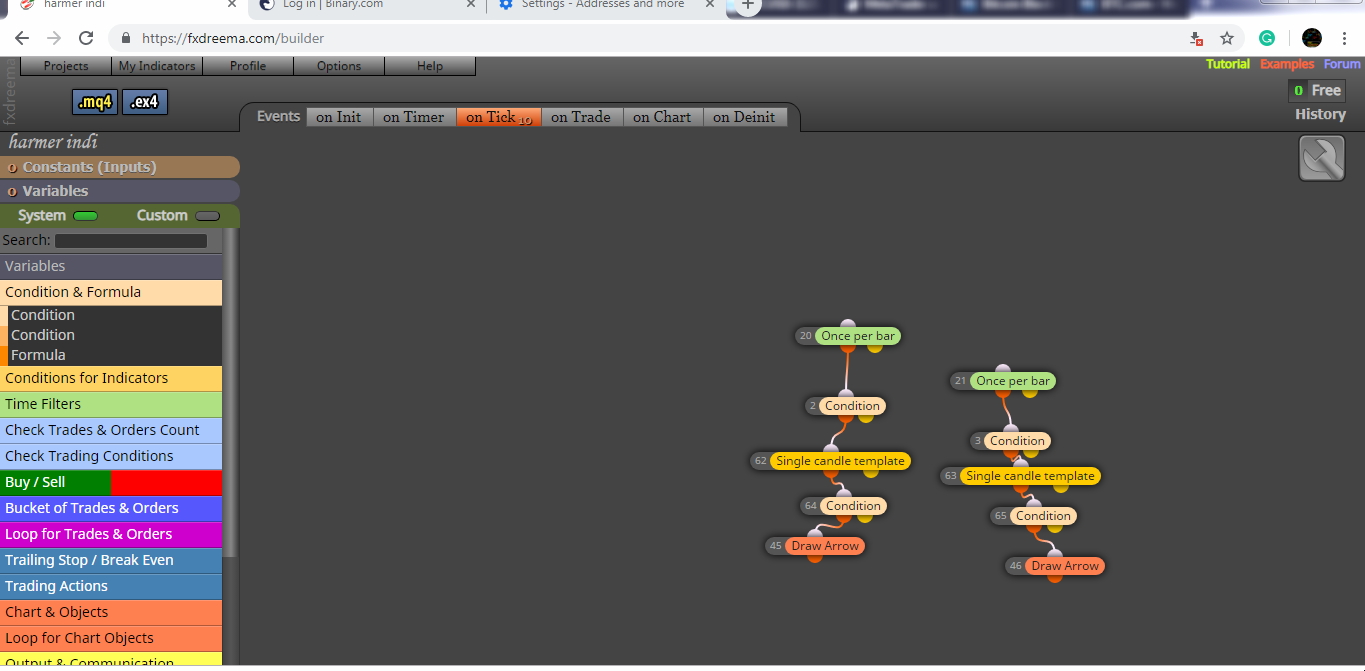1365x671 pixels.
Task: Toggle the Custom blocks switch
Action: tap(207, 216)
